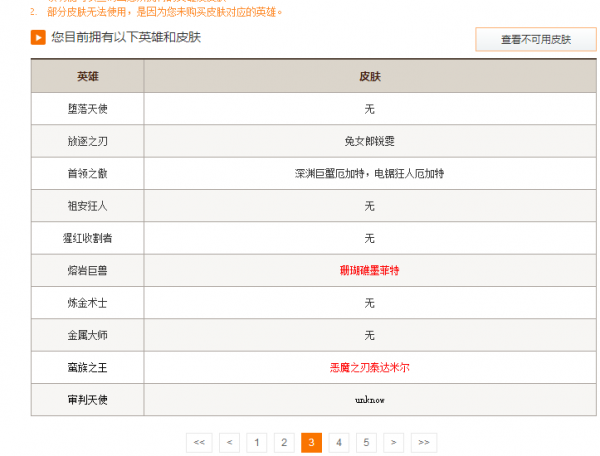Go to previous page with < button
This screenshot has width=600, height=456.
230,443
